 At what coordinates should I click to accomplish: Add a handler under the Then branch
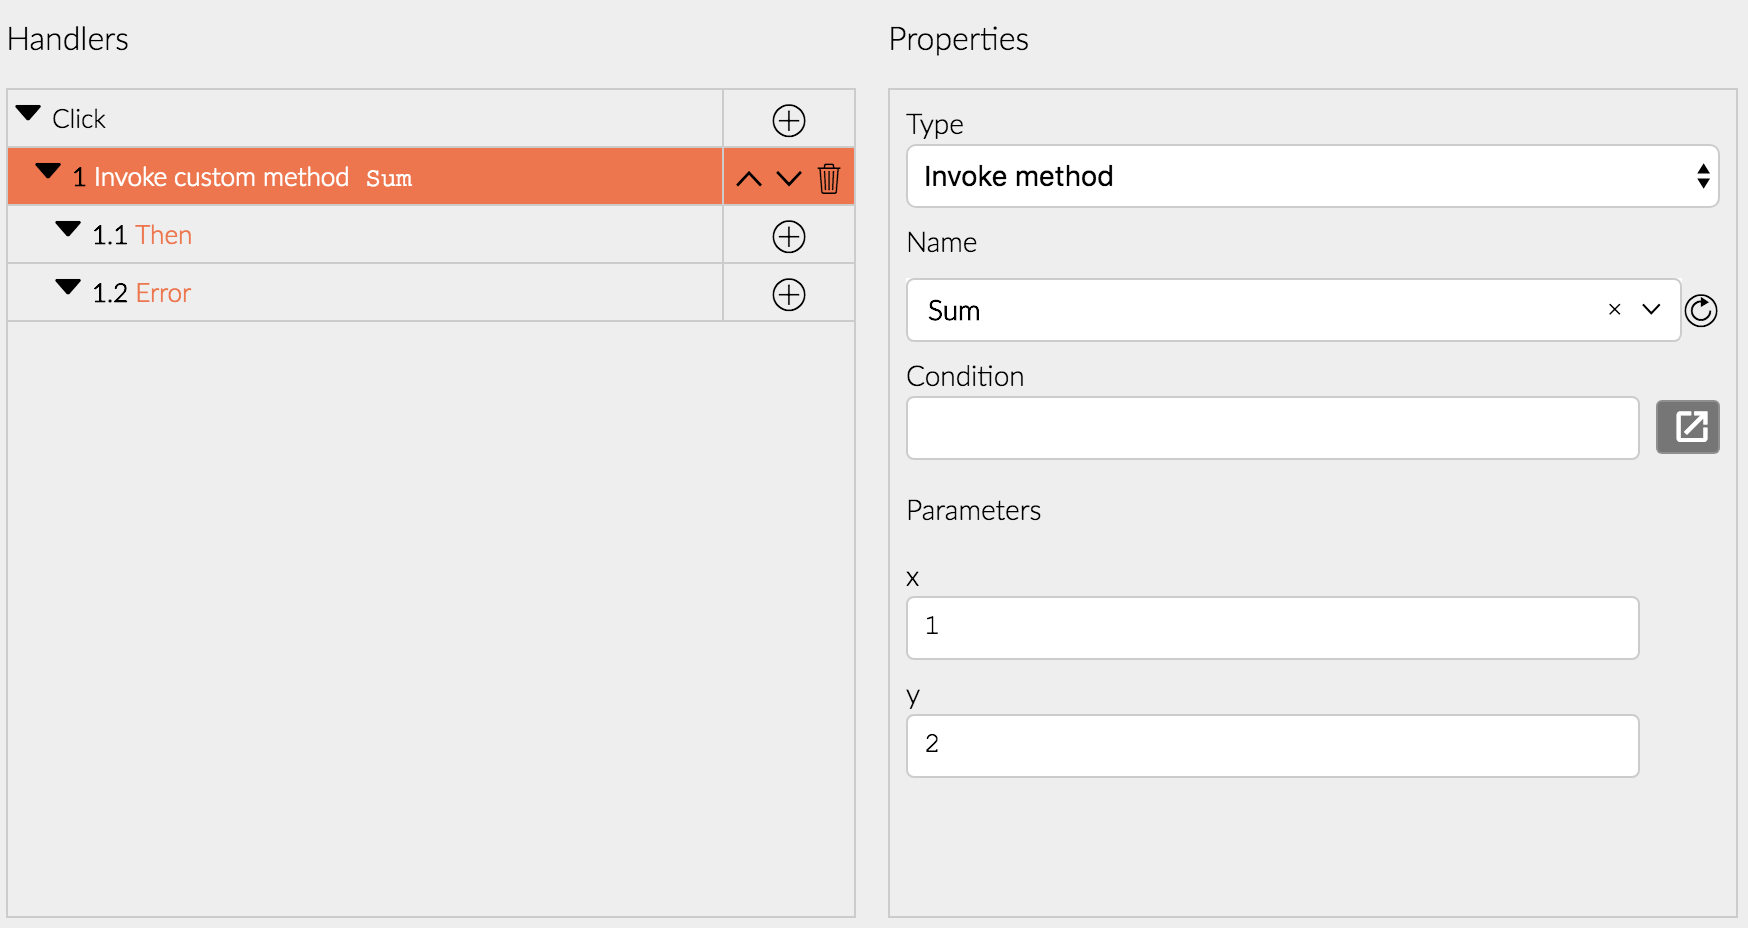click(x=789, y=237)
